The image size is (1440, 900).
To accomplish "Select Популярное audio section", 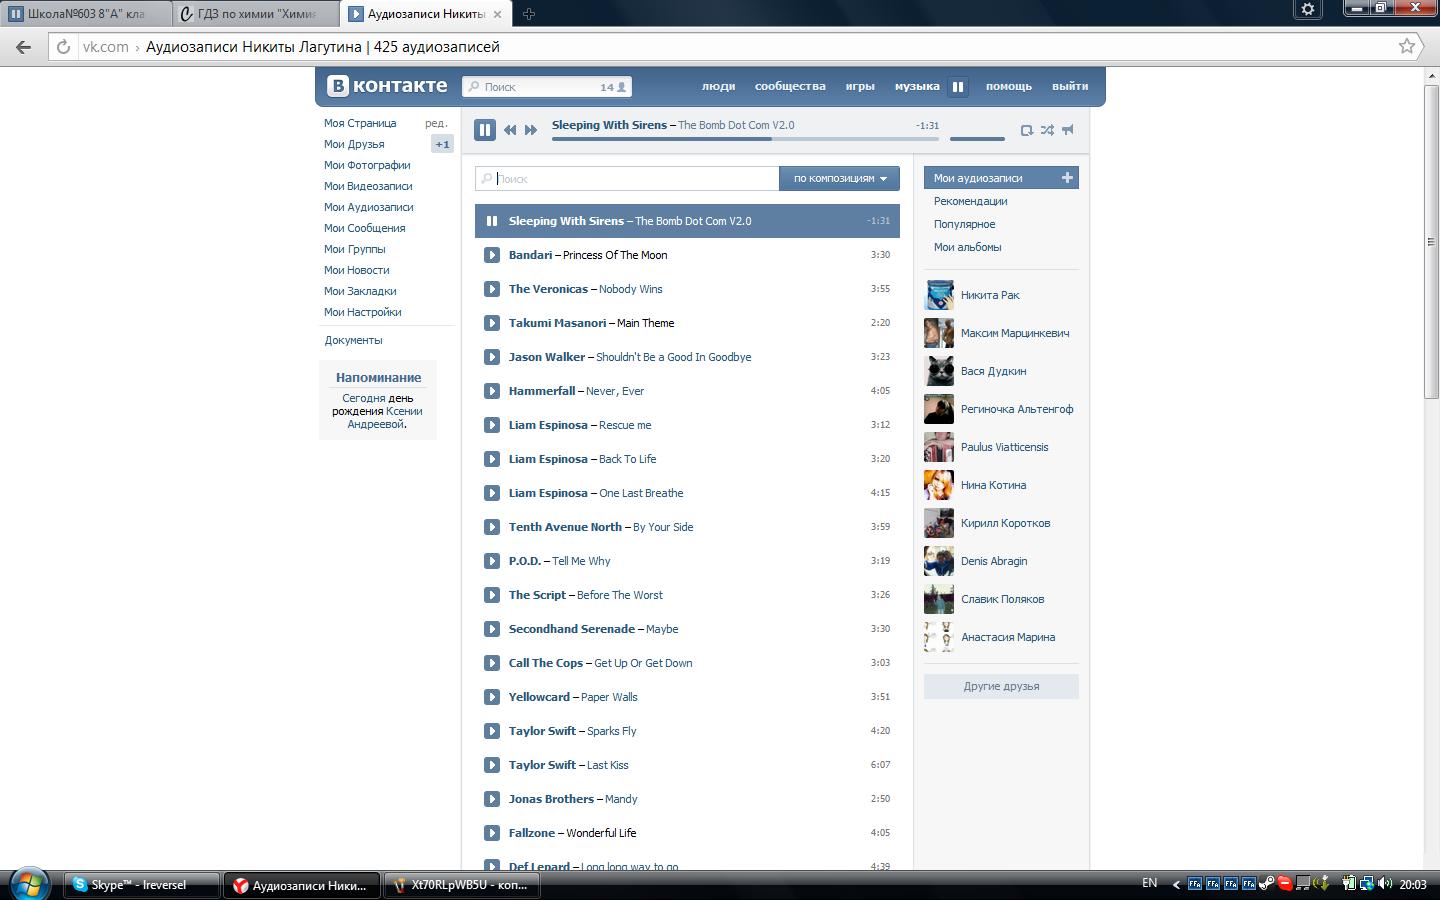I will coord(964,224).
